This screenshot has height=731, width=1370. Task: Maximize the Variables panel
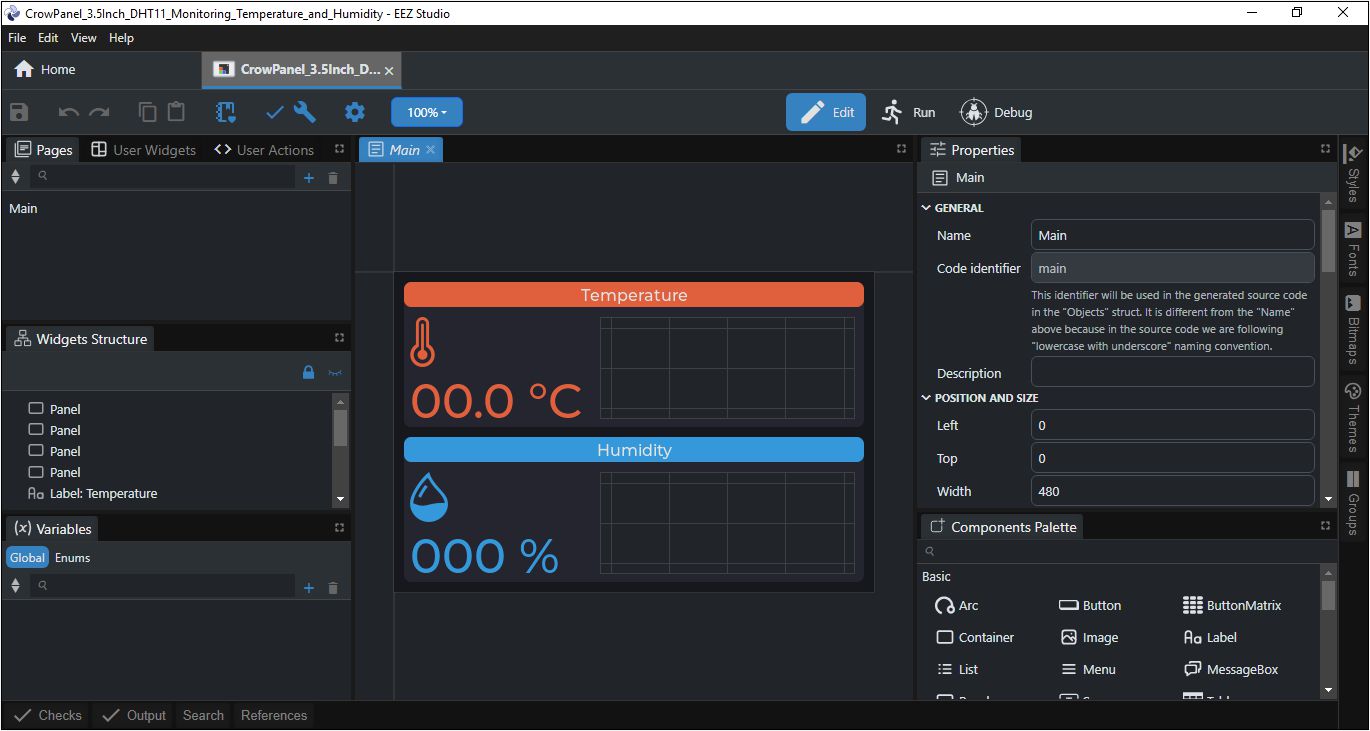tap(339, 527)
